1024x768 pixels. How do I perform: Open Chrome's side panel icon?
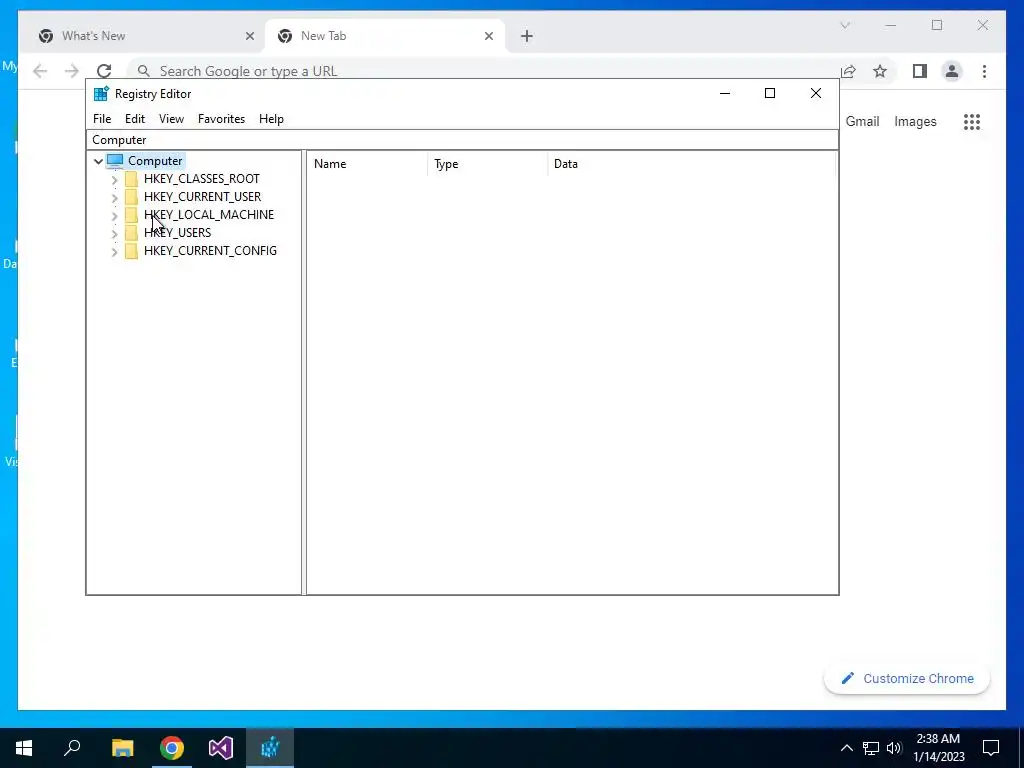pos(920,71)
